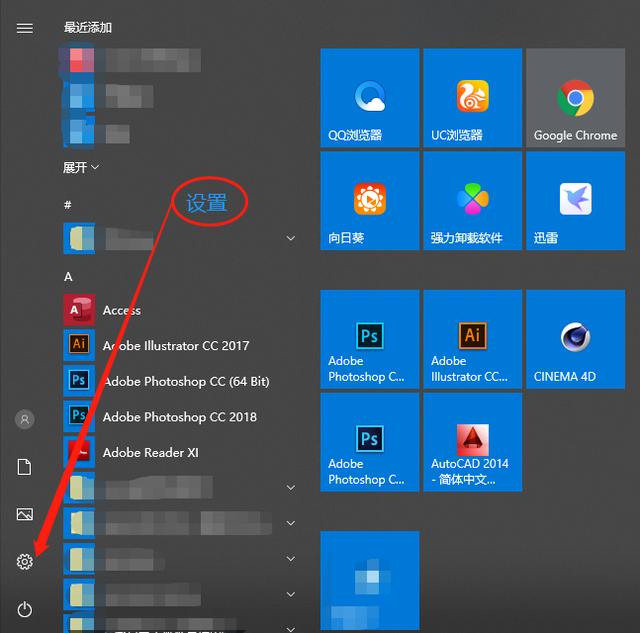640x633 pixels.
Task: Open the AutoCAD 2014 tile
Action: (473, 442)
